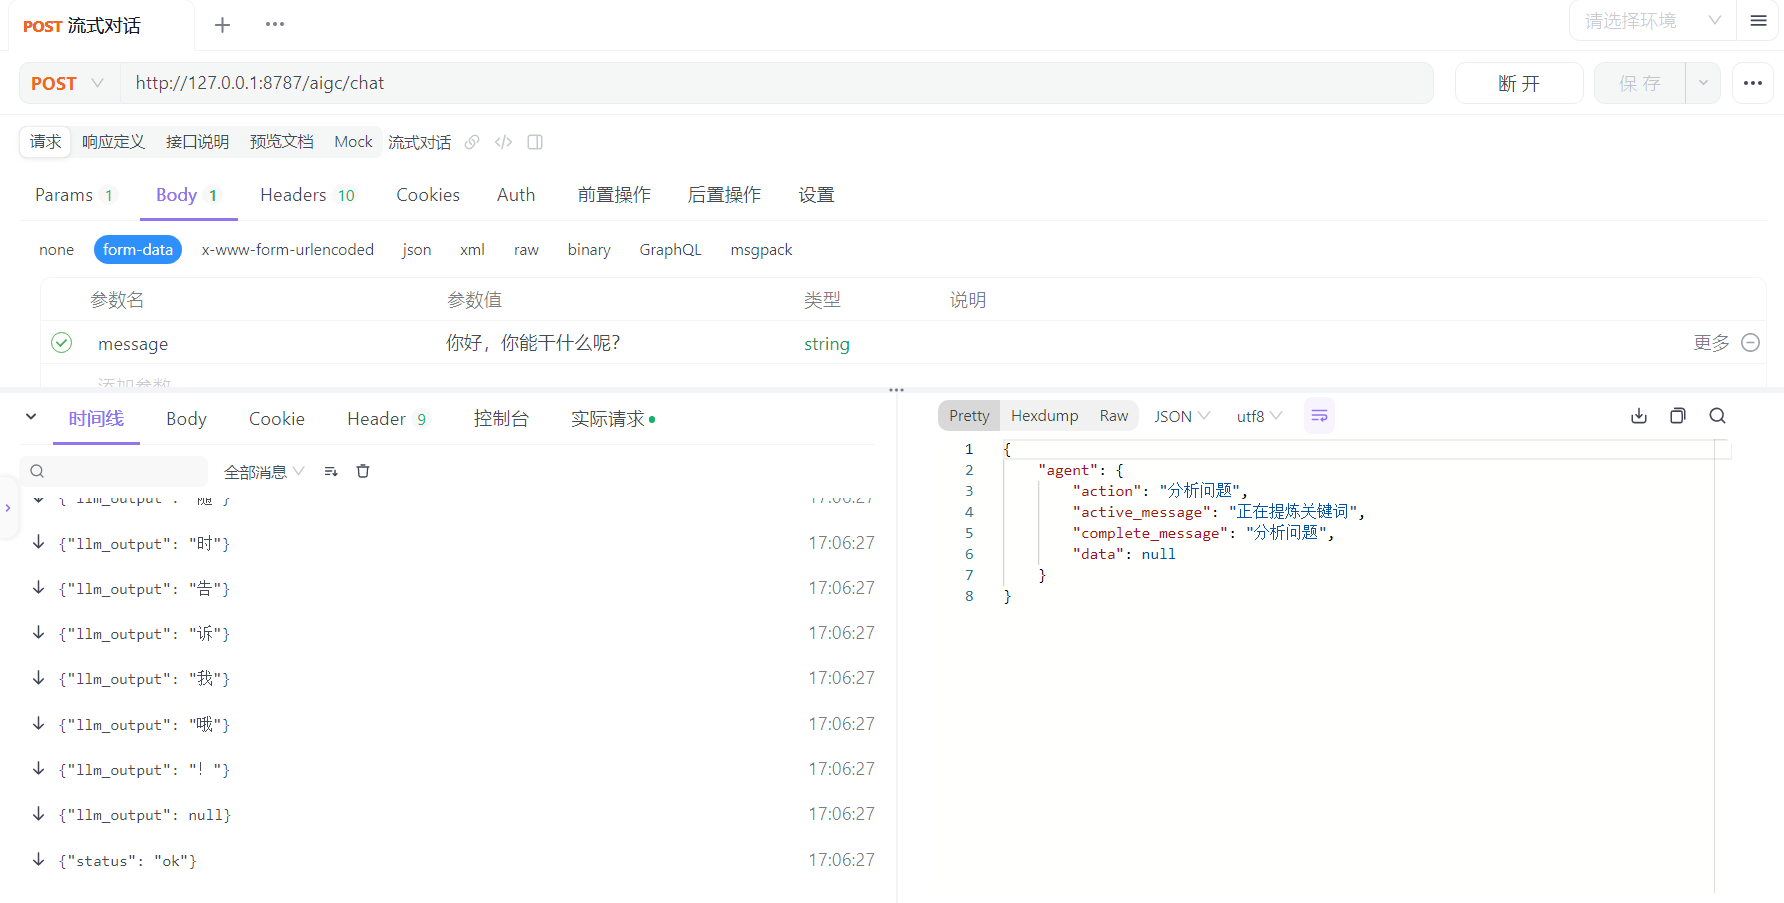Expand the save button dropdown arrow
1784x903 pixels.
tap(1703, 83)
